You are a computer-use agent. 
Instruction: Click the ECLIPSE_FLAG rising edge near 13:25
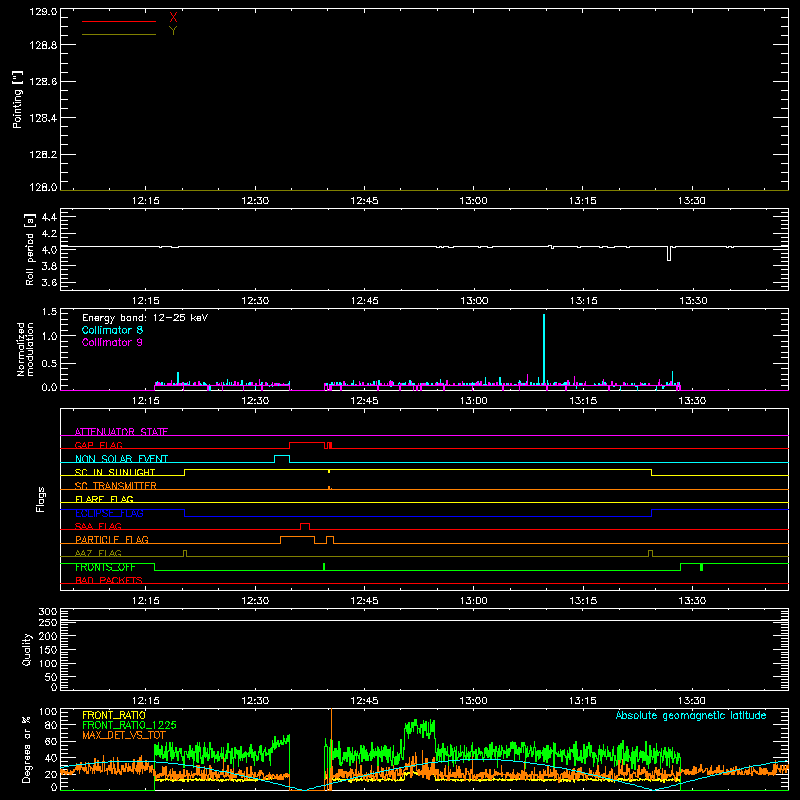point(652,513)
